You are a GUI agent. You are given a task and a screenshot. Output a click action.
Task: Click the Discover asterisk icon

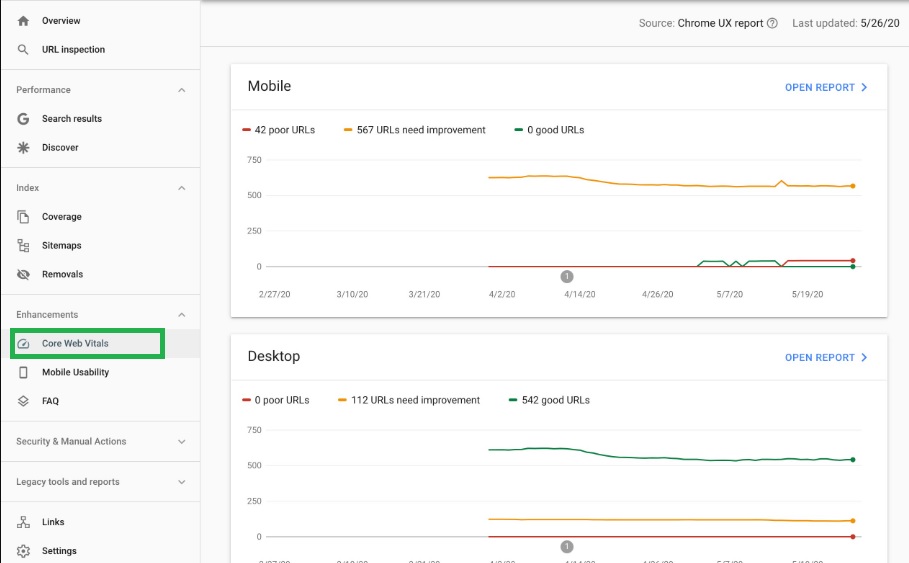[x=23, y=147]
